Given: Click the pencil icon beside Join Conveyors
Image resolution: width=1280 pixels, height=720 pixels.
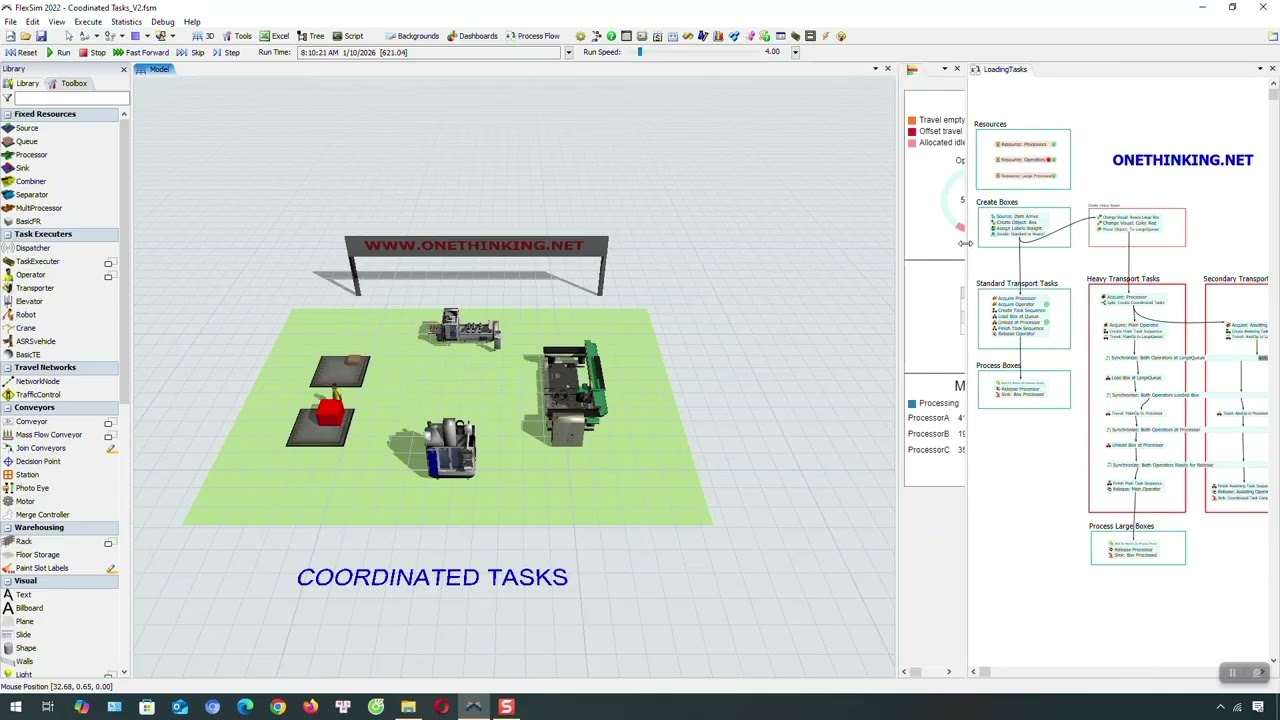Looking at the screenshot, I should coord(111,448).
